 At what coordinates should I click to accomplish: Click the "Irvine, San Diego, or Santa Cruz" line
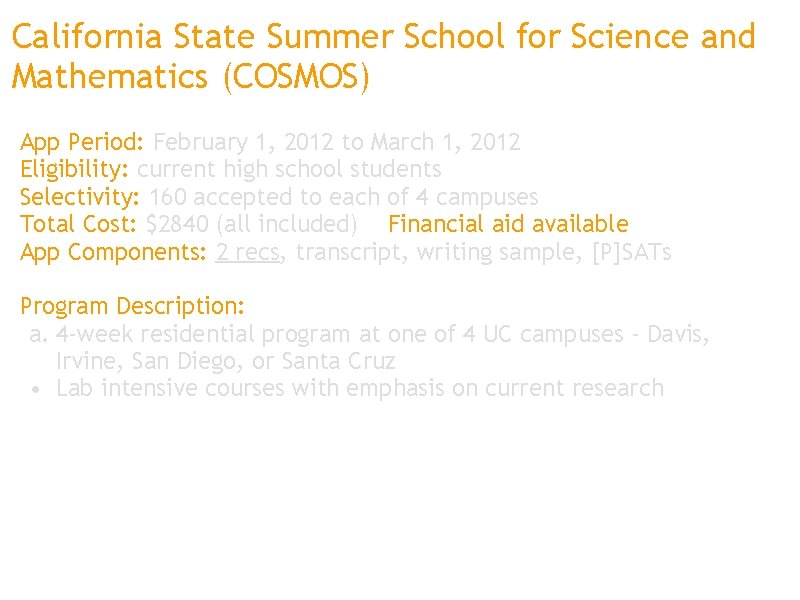click(226, 360)
